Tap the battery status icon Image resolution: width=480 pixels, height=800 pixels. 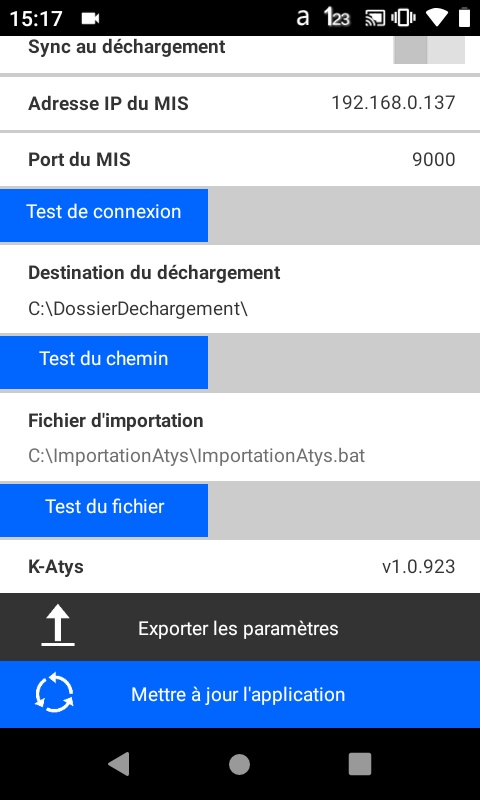coord(464,18)
